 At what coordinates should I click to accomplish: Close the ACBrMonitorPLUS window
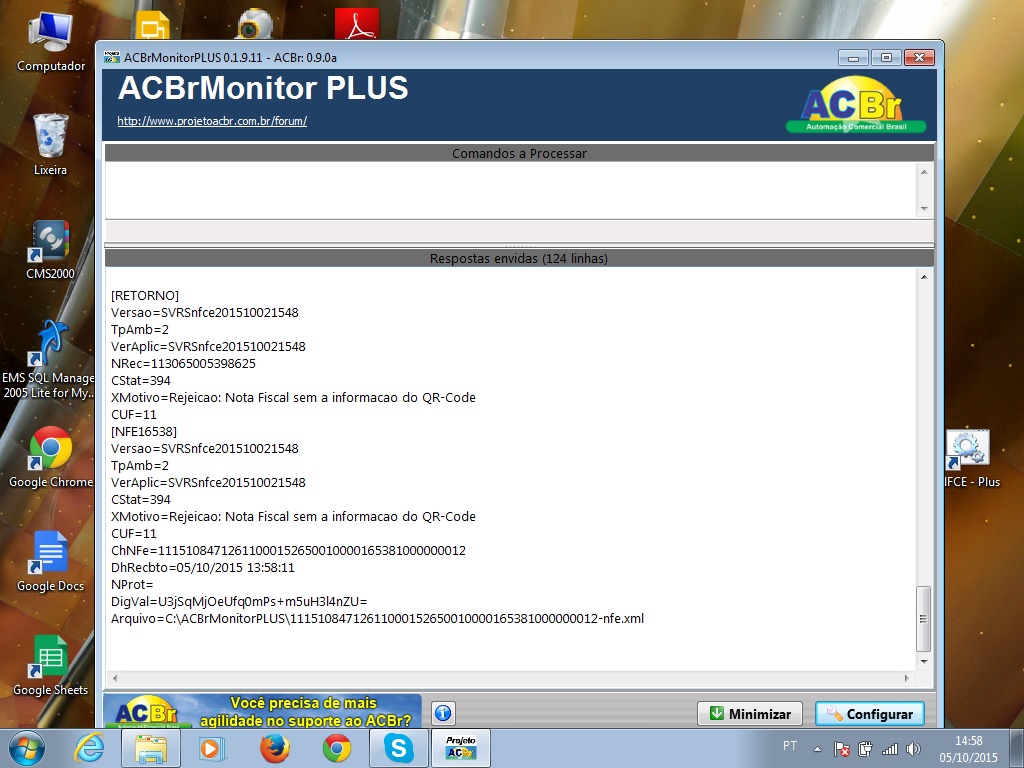tap(920, 57)
